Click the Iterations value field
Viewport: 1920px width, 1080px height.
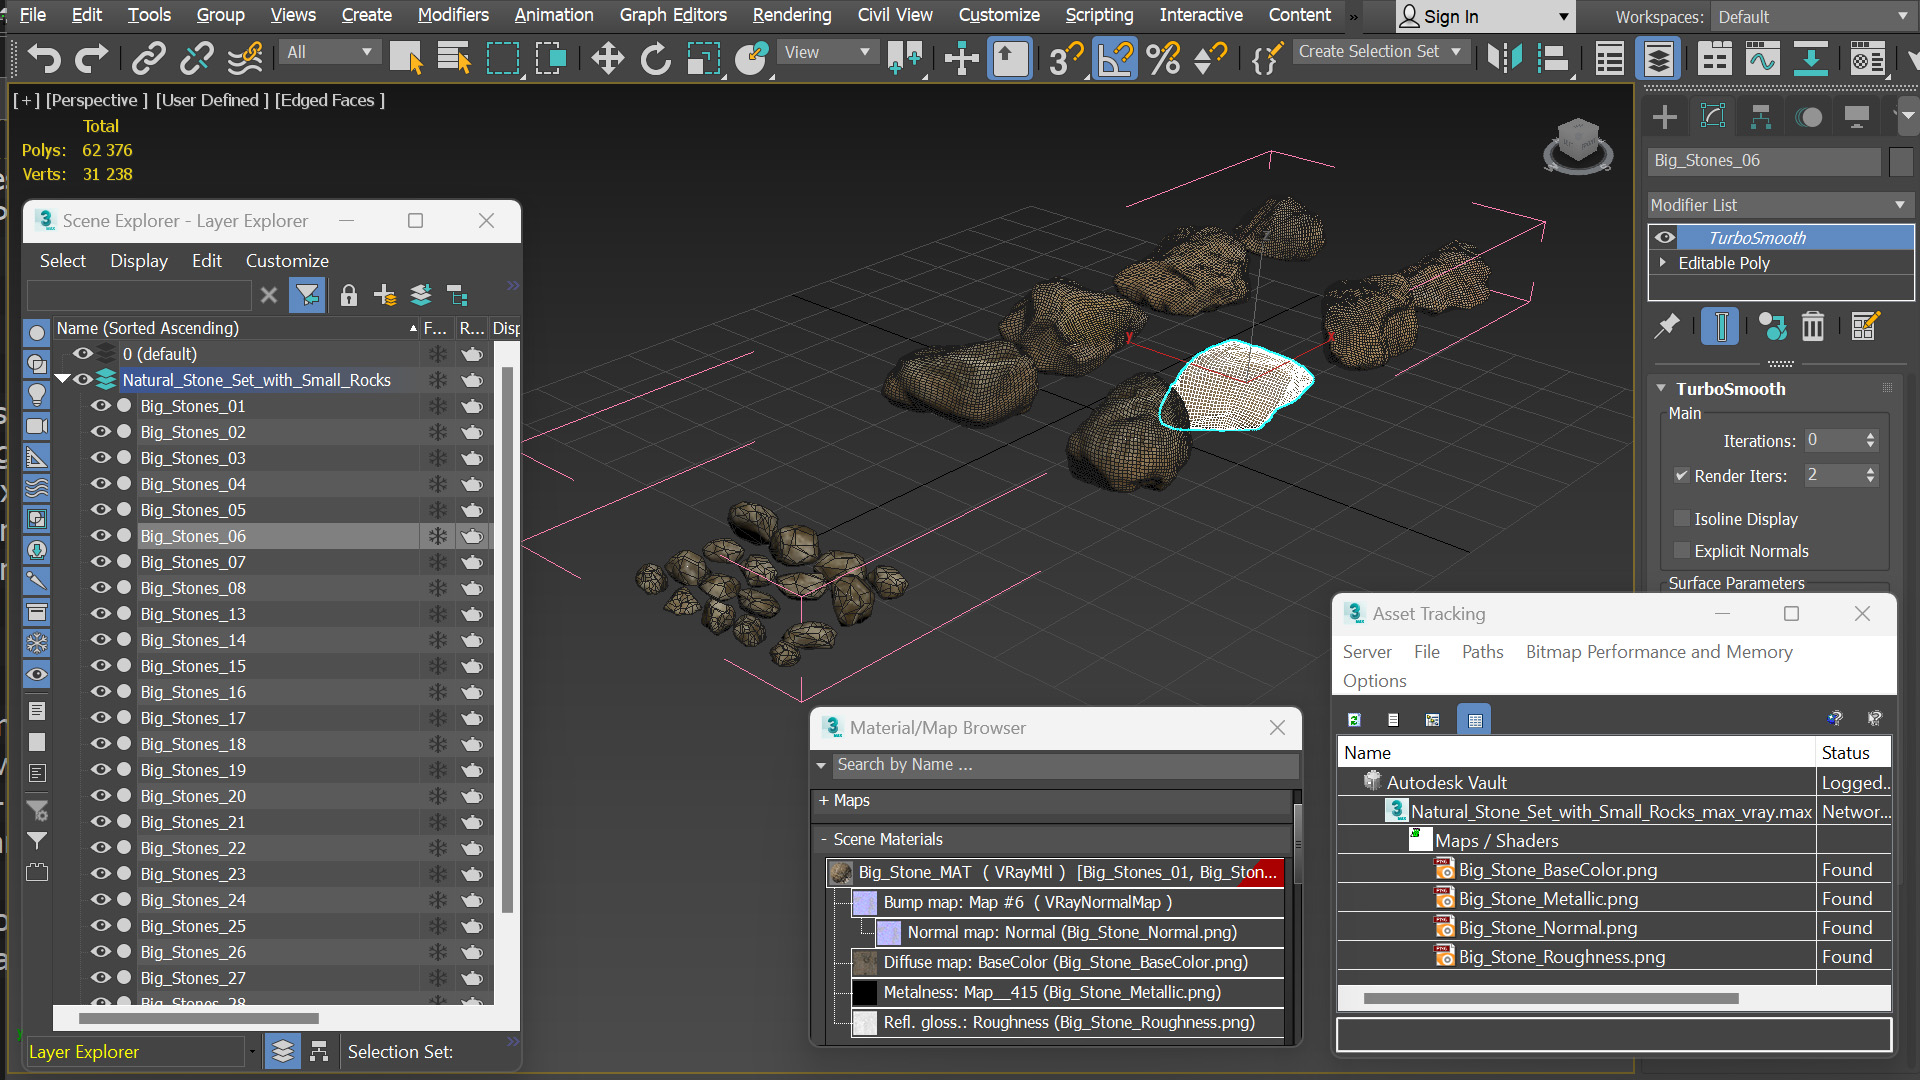(x=1833, y=441)
